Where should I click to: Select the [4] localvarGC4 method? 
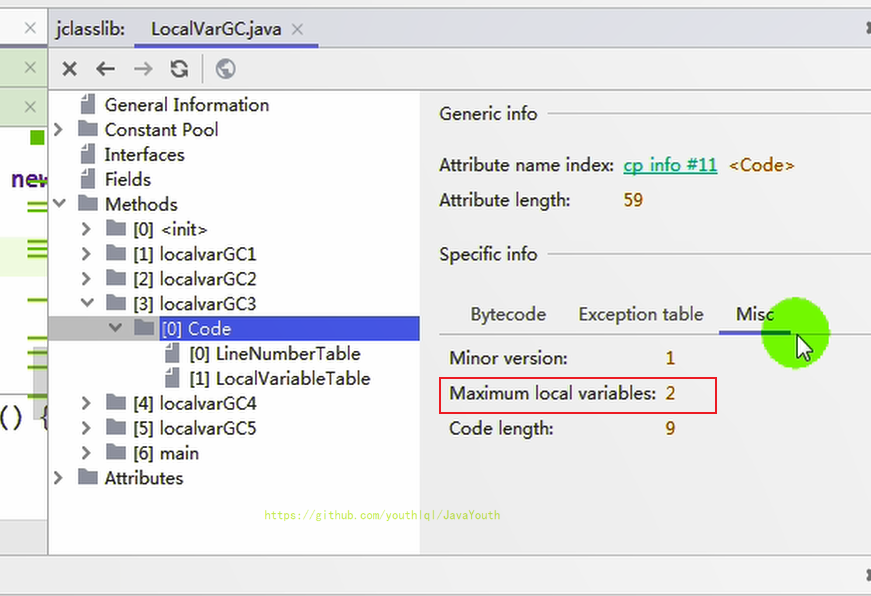pyautogui.click(x=194, y=404)
